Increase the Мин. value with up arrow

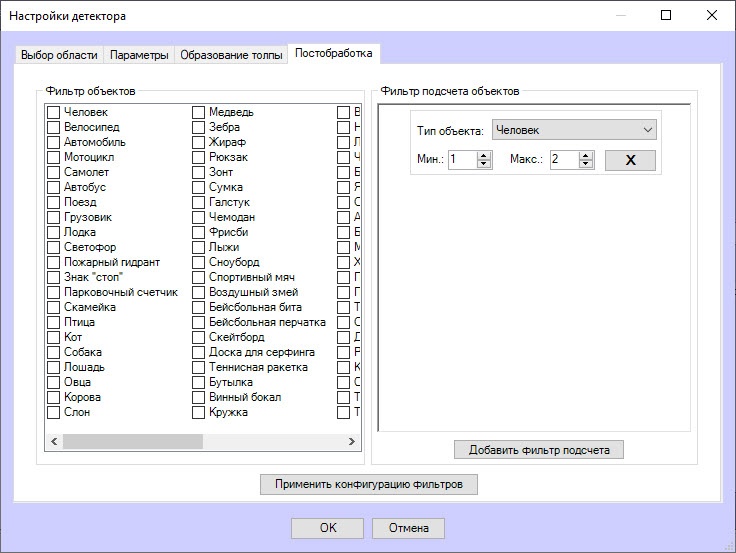[x=483, y=155]
